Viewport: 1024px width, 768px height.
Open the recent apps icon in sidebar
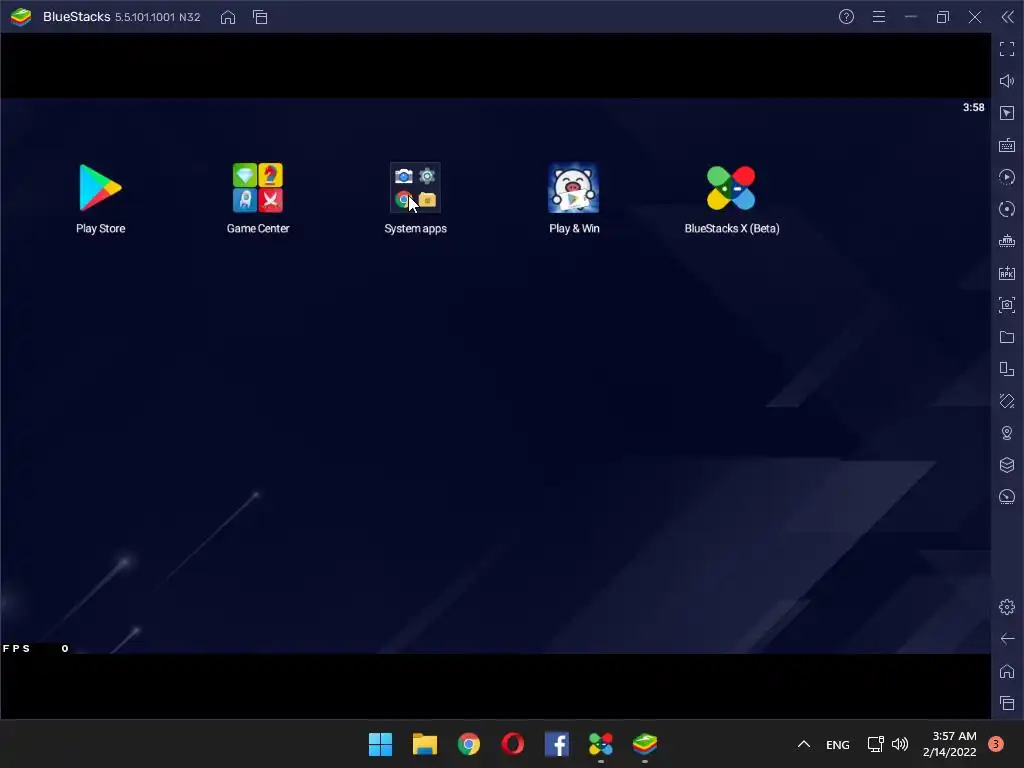point(1007,703)
